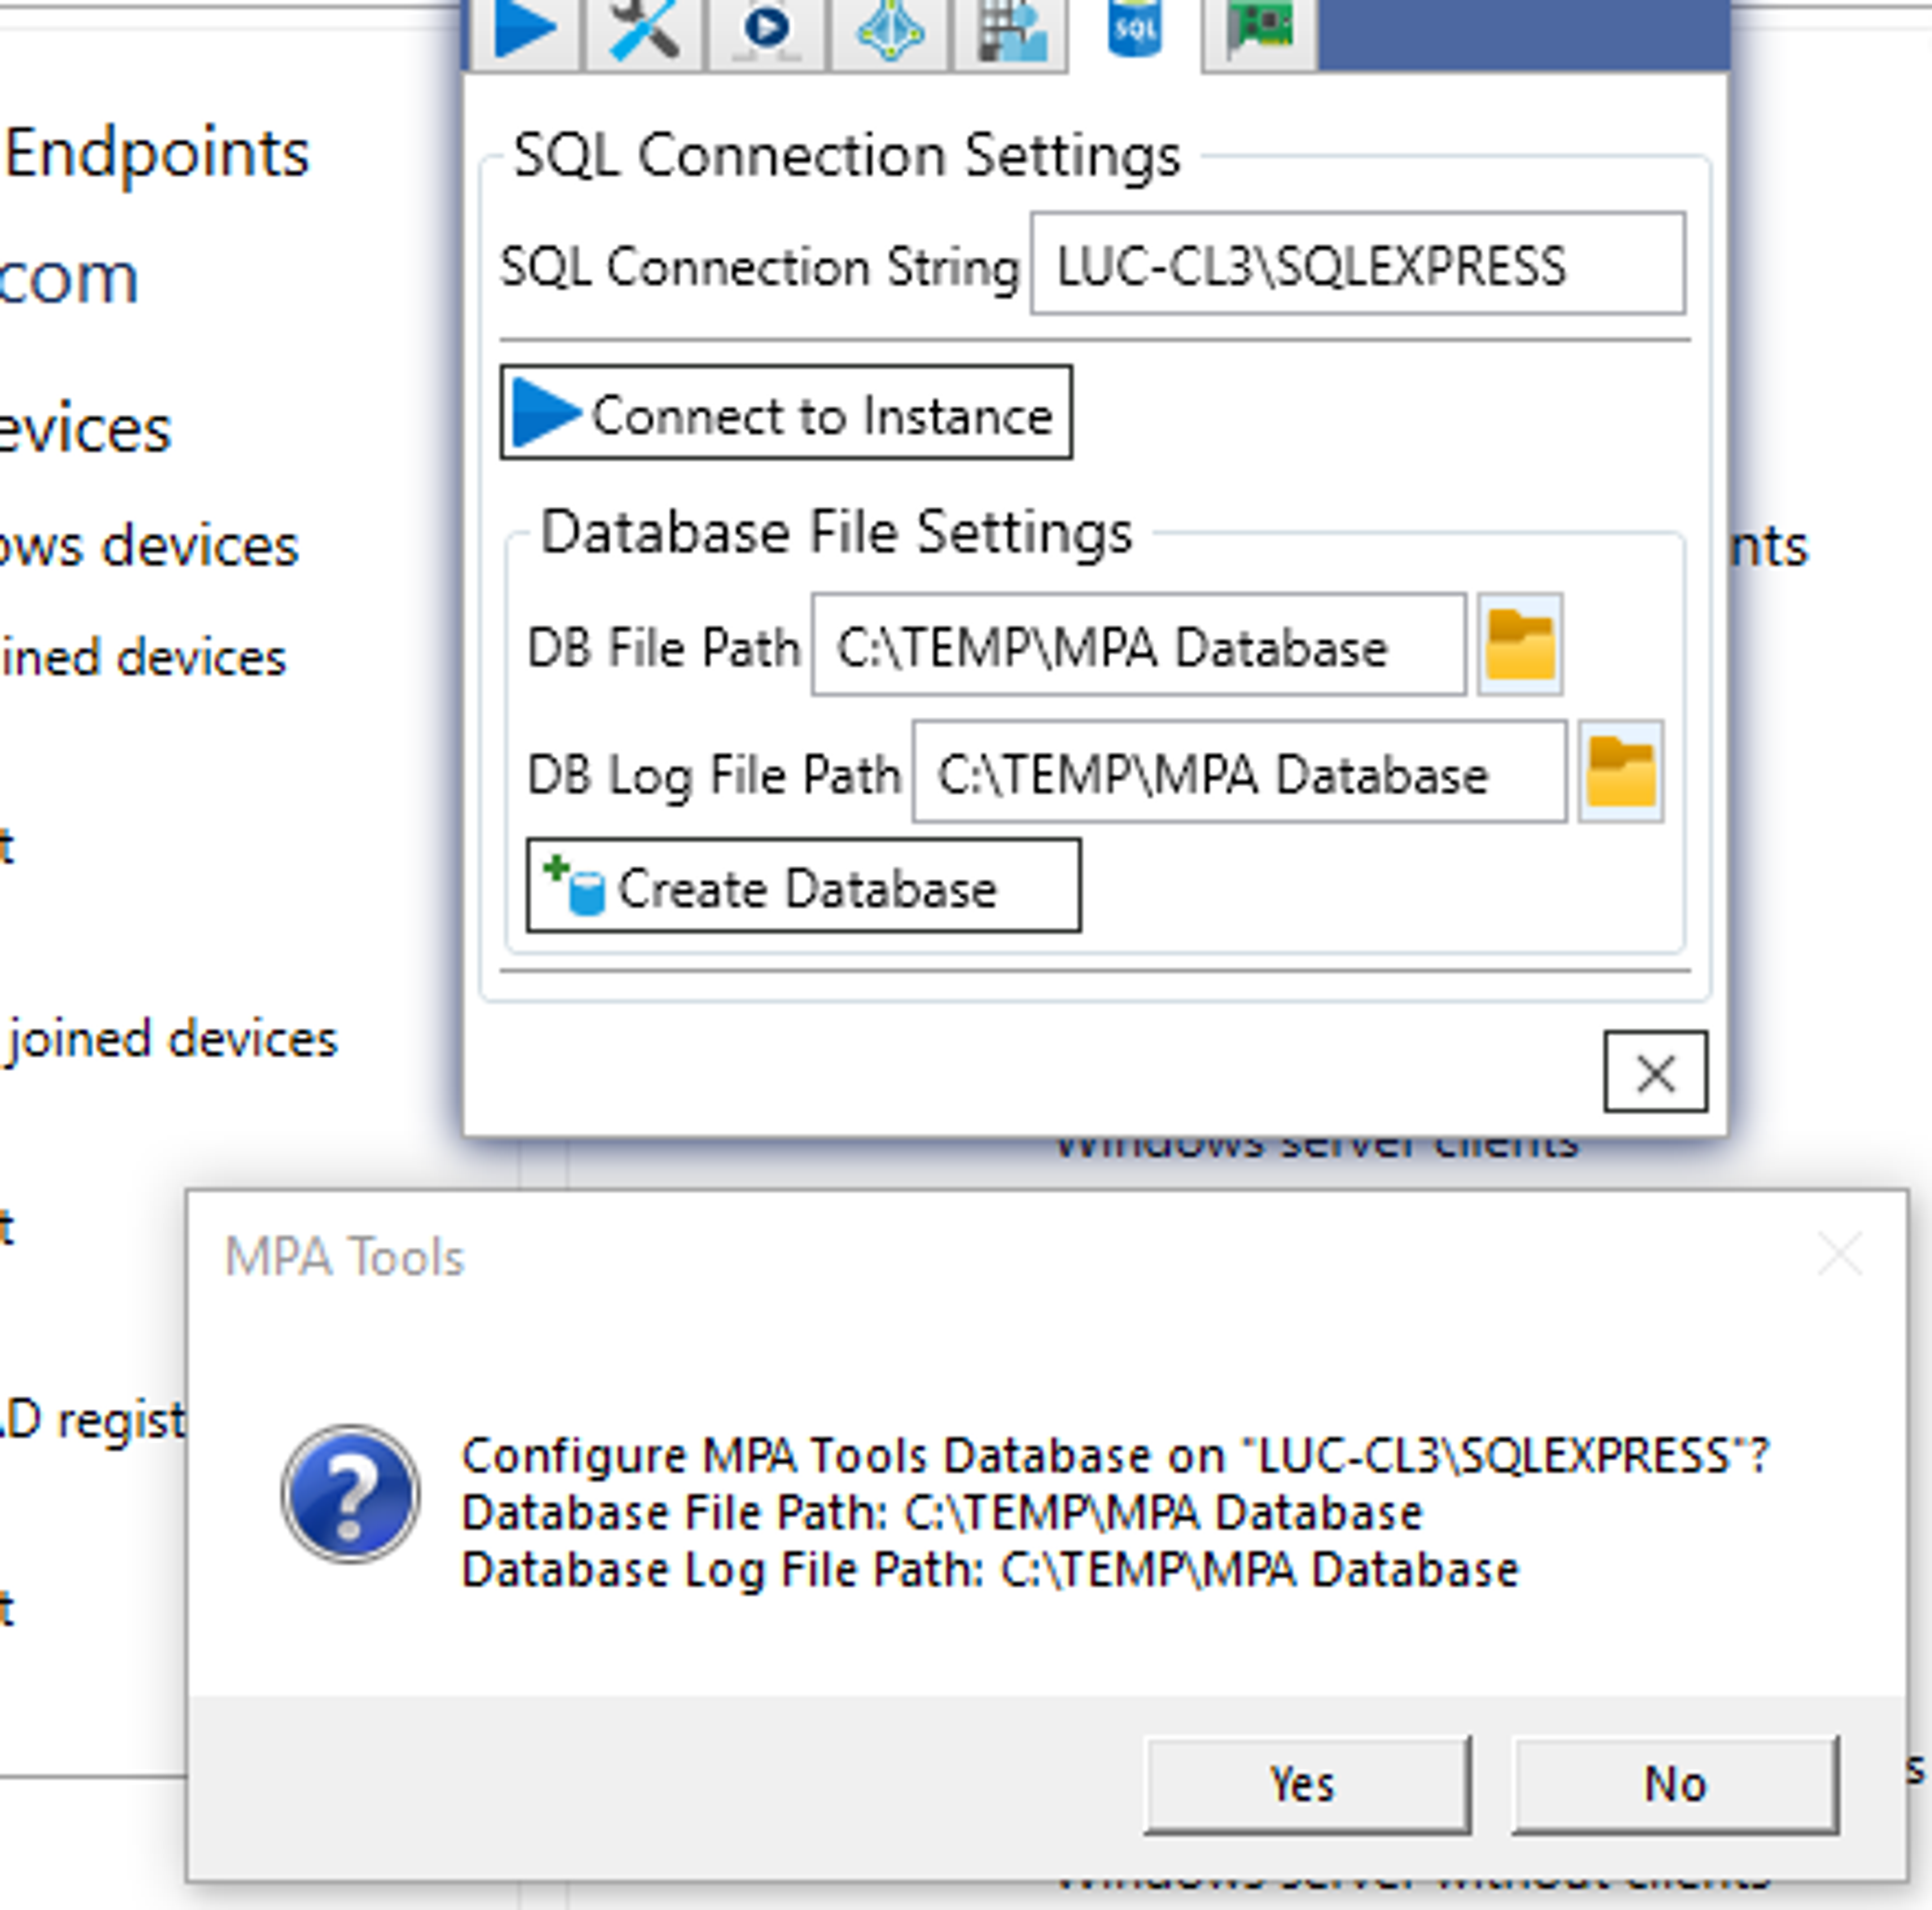The width and height of the screenshot is (1932, 1910).
Task: Edit the DB File Path field
Action: pos(1139,645)
